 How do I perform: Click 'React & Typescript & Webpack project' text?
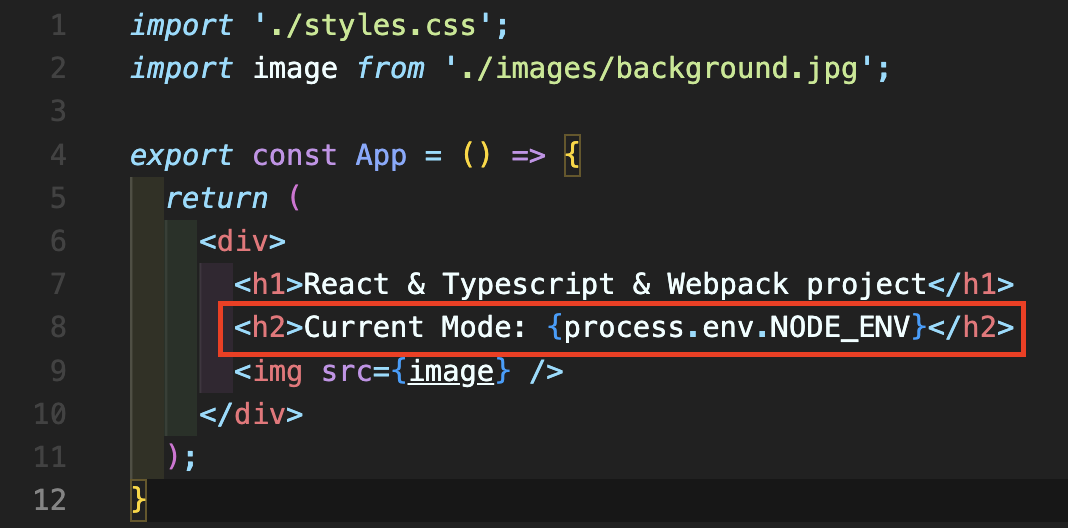(x=615, y=285)
